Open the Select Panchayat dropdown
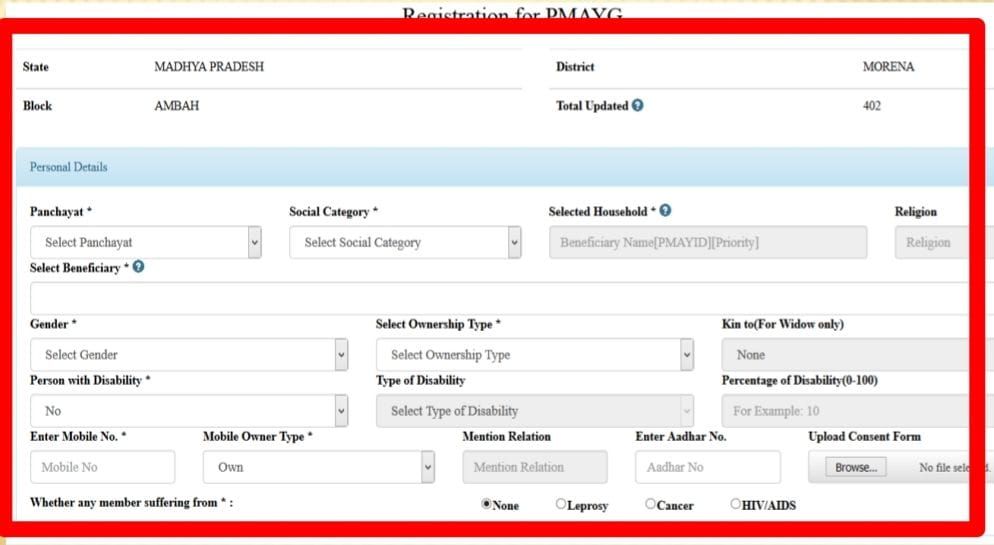Viewport: 994px width, 545px height. pyautogui.click(x=146, y=242)
